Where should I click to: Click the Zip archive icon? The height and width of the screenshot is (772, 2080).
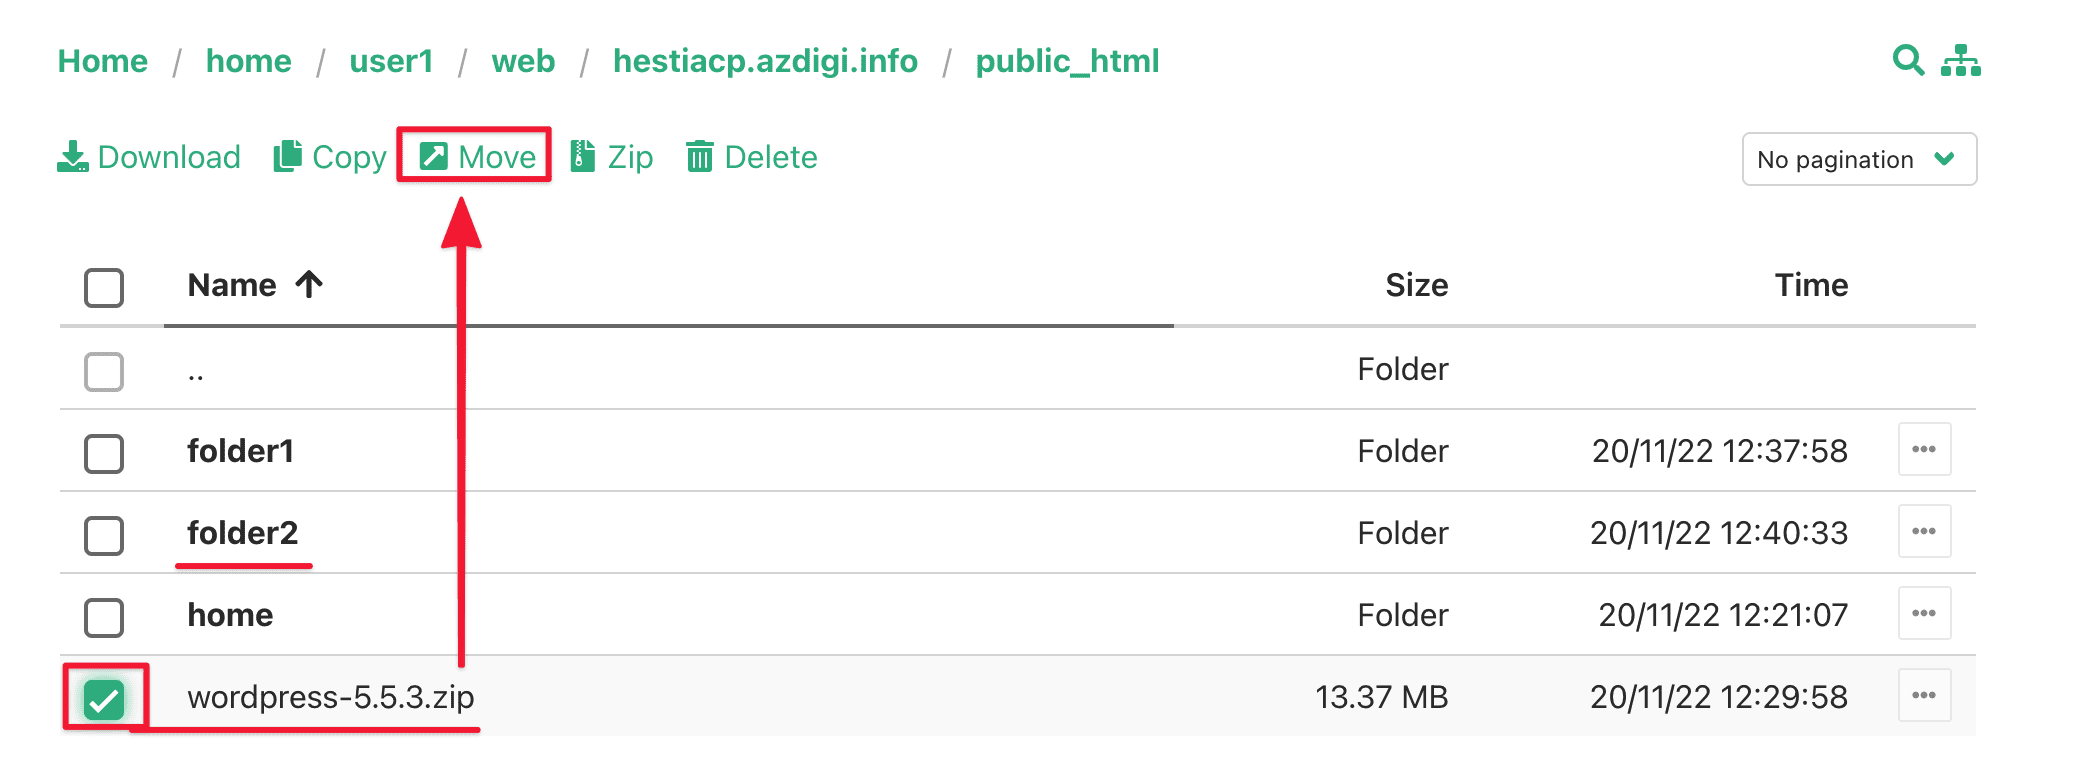point(582,157)
